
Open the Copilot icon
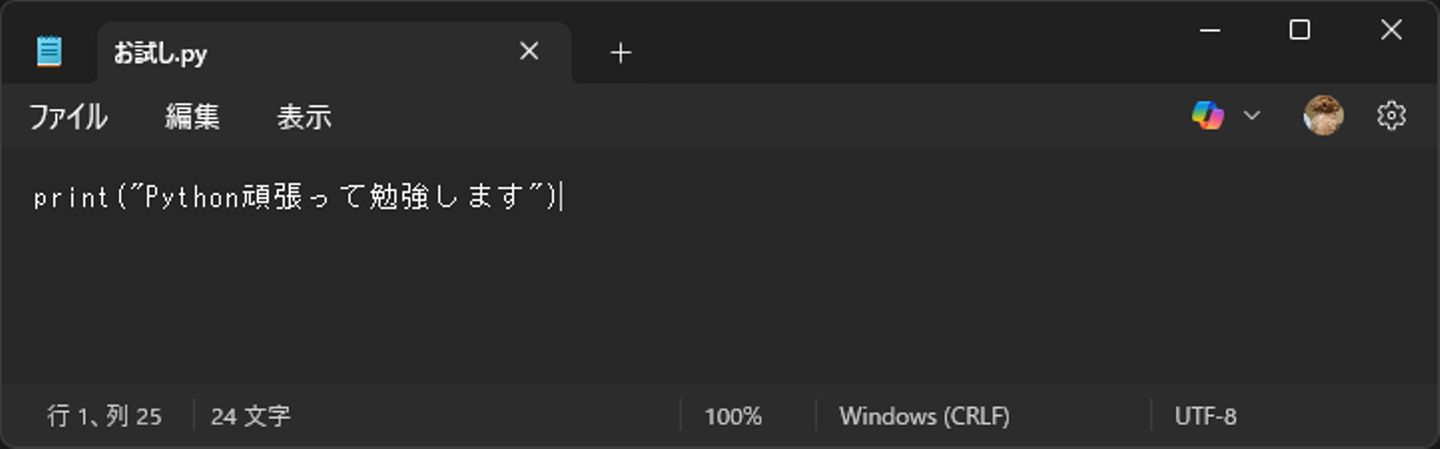coord(1208,116)
